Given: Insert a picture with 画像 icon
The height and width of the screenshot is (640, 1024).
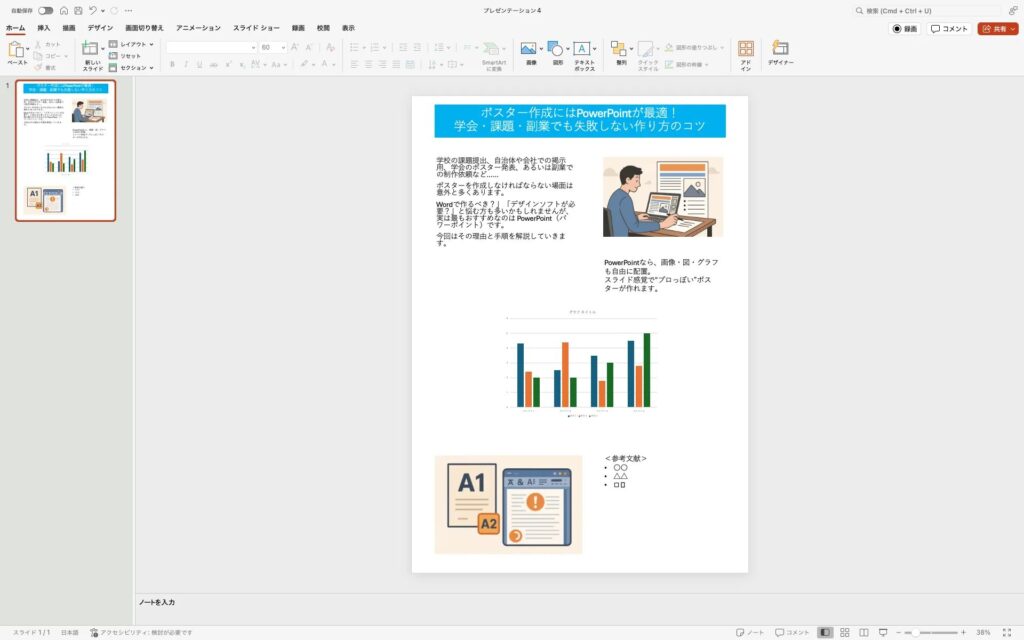Looking at the screenshot, I should (528, 49).
